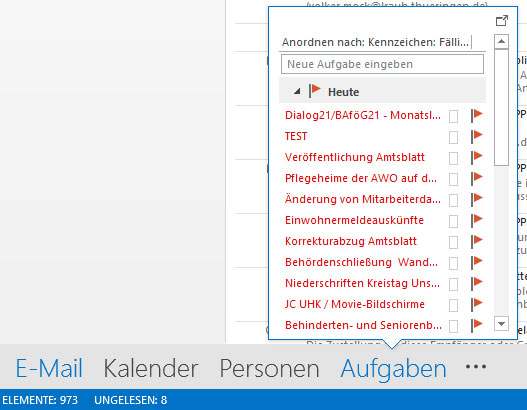Select the Behördenschließung Wand... task
Screen dimensions: 527x410
click(x=361, y=262)
